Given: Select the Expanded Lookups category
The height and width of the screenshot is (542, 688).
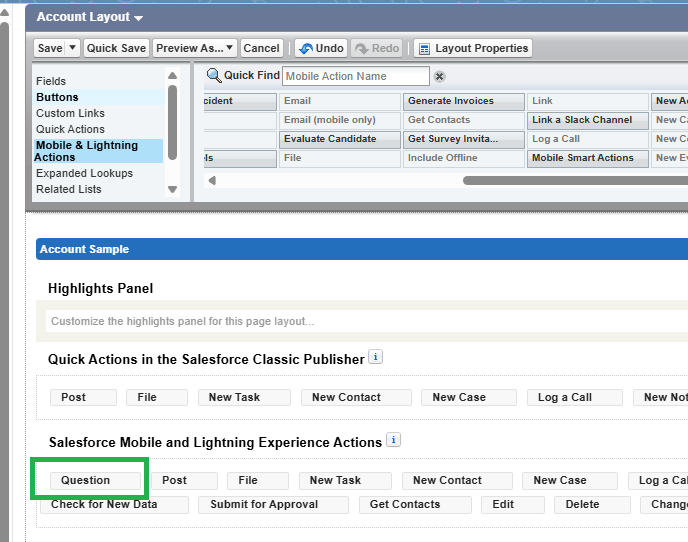Looking at the screenshot, I should (x=84, y=173).
